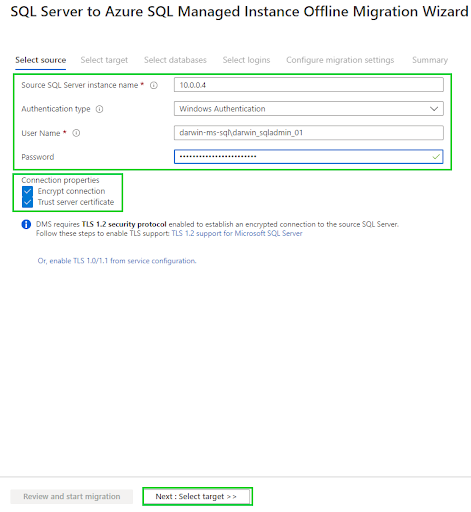The height and width of the screenshot is (512, 471).
Task: Open info tooltip beside User Name
Action: [76, 133]
